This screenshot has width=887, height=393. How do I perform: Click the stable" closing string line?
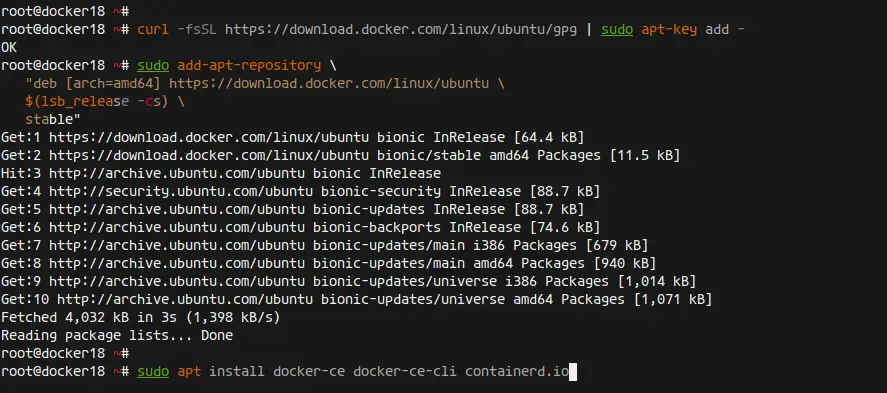(53, 119)
